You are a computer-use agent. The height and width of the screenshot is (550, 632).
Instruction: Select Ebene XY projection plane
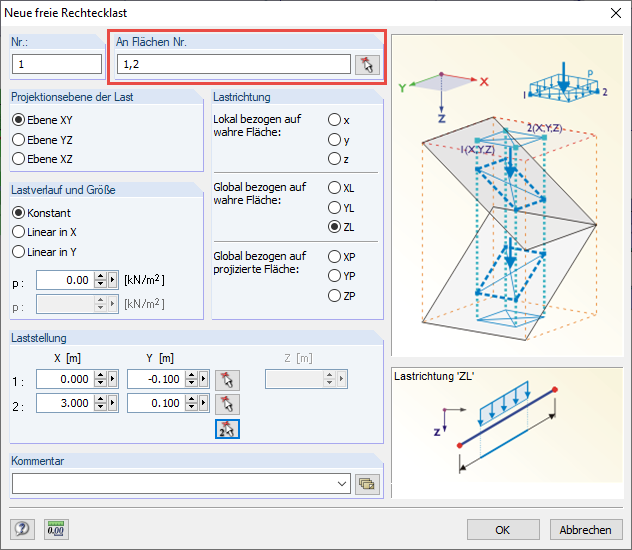42,120
